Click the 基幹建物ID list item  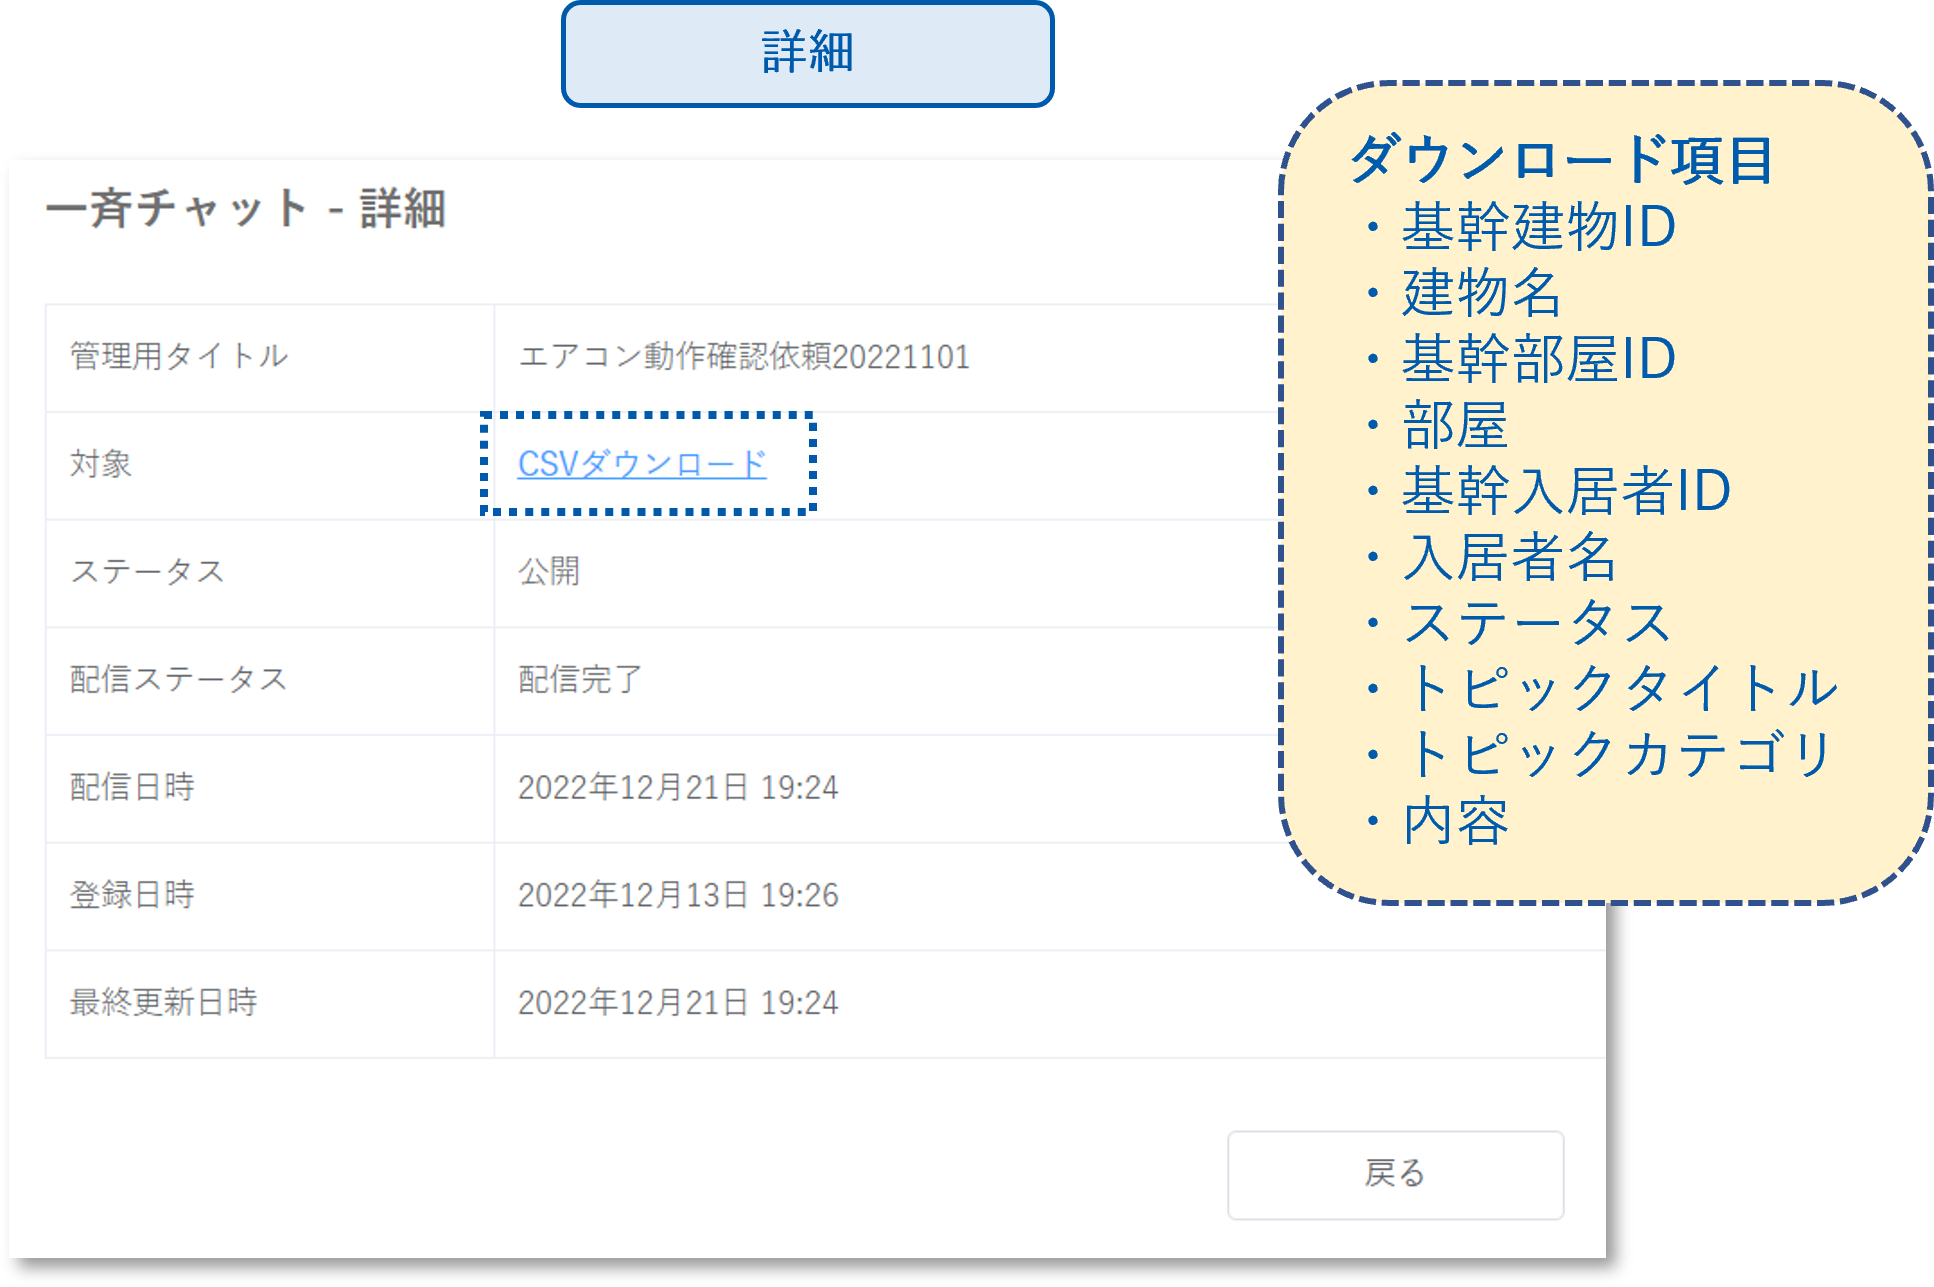(x=1538, y=227)
